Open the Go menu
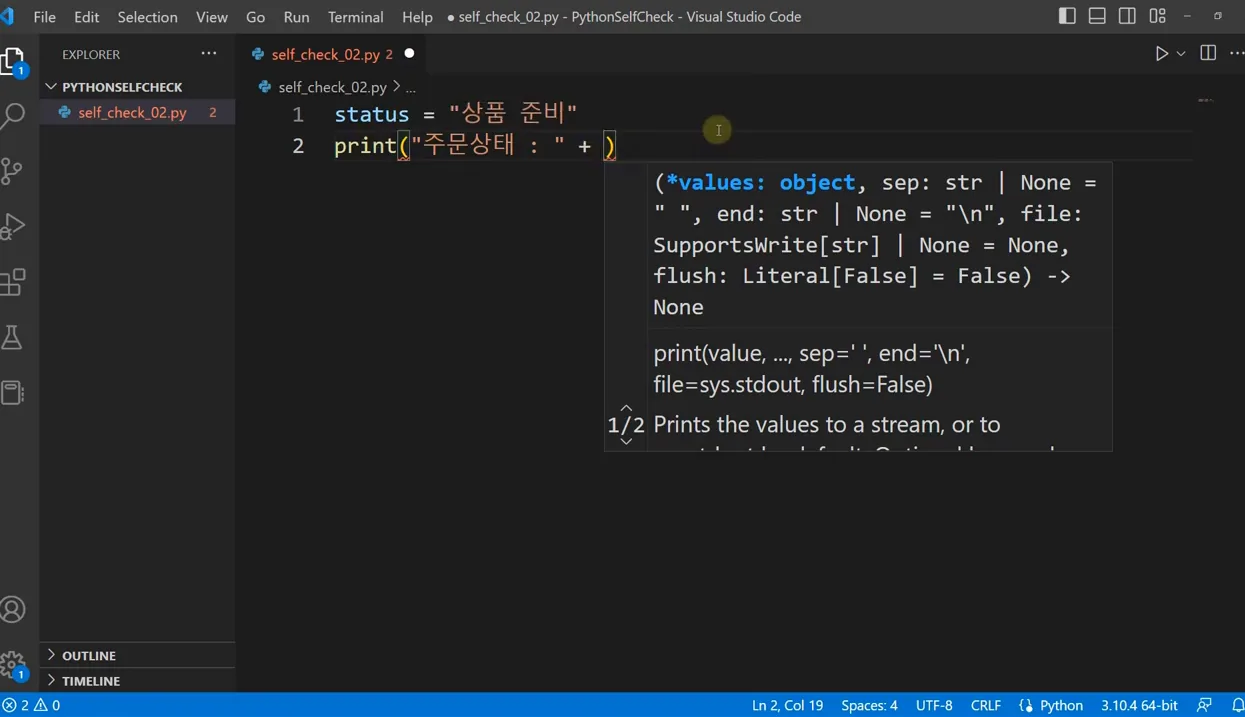The image size is (1245, 717). click(x=255, y=17)
